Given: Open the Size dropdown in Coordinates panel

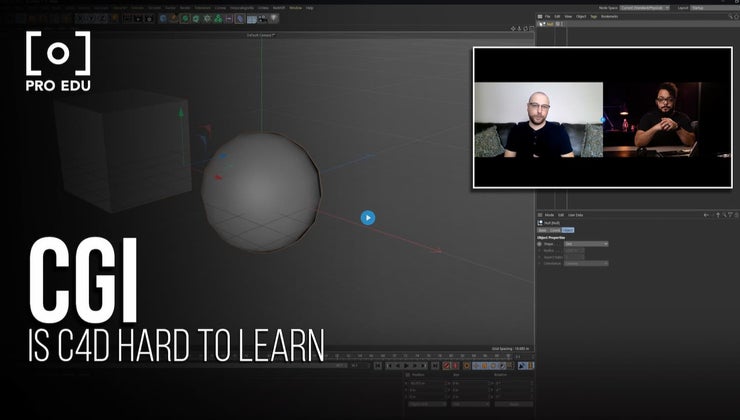Looking at the screenshot, I should pyautogui.click(x=471, y=404).
